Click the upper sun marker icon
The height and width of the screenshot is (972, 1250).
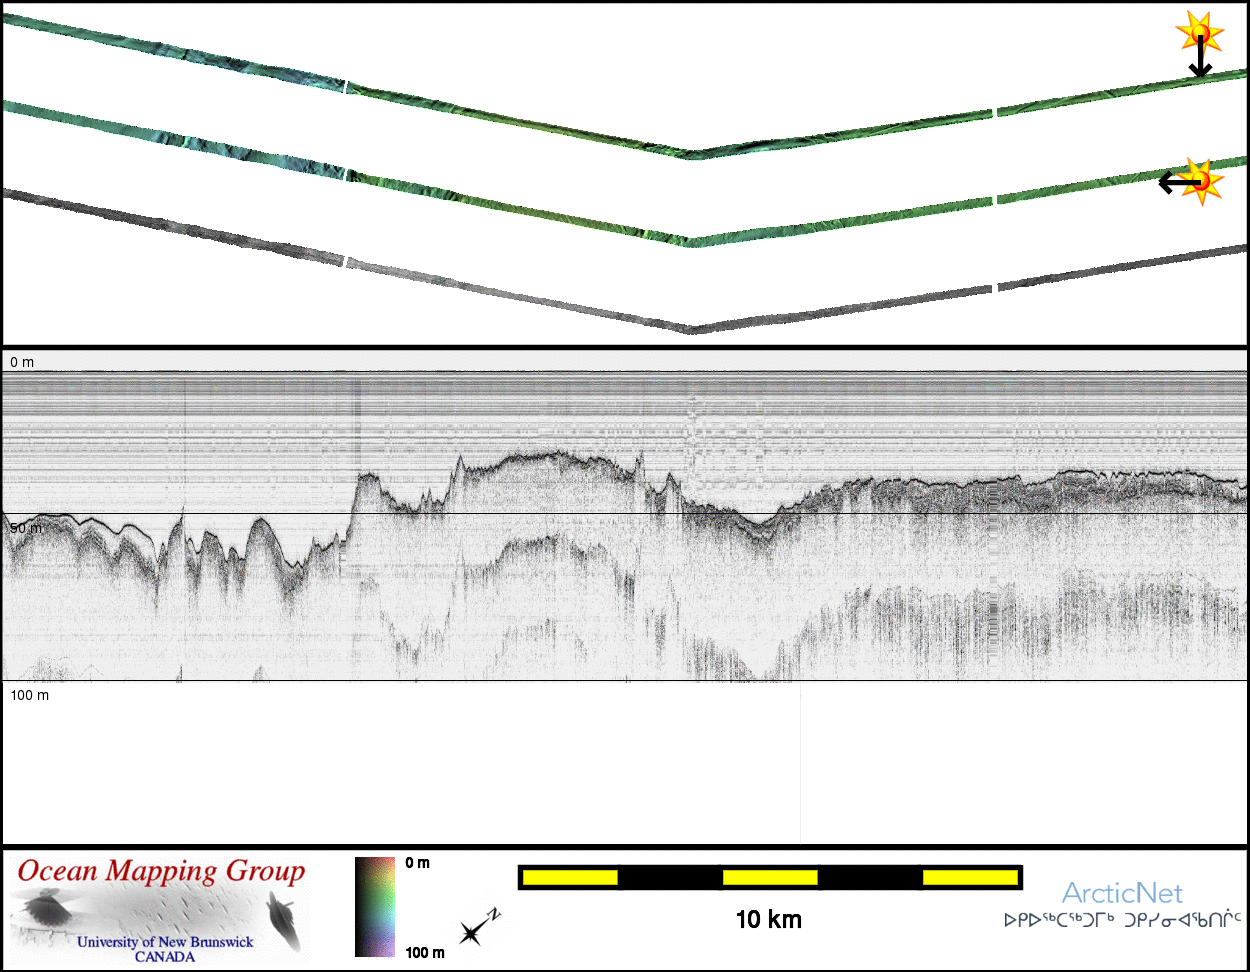(x=1199, y=34)
